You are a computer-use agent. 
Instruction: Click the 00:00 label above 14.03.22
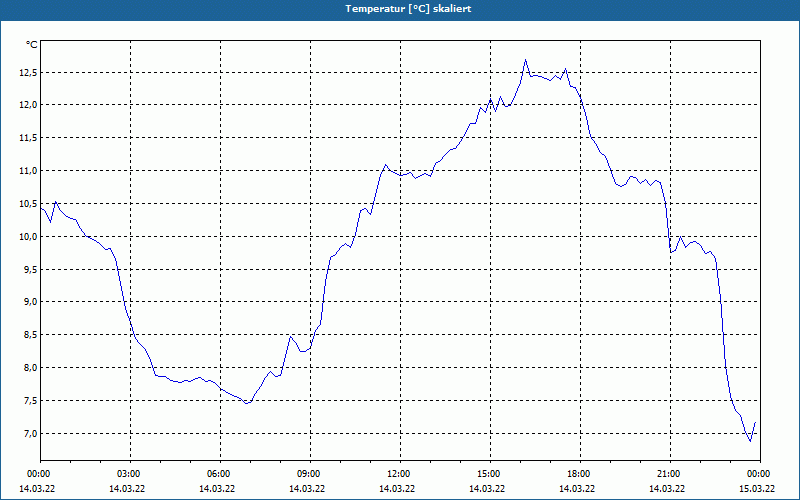pos(37,474)
